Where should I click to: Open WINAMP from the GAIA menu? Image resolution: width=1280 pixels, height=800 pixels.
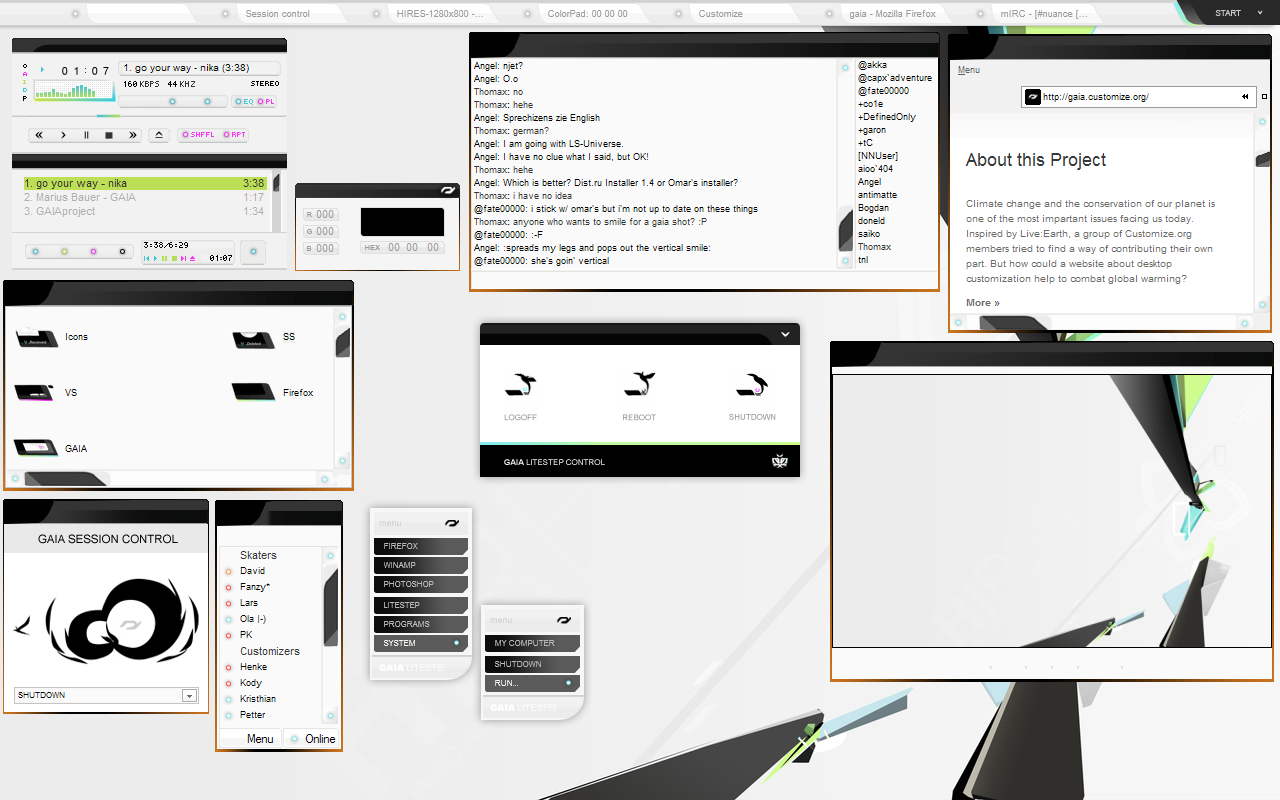421,565
